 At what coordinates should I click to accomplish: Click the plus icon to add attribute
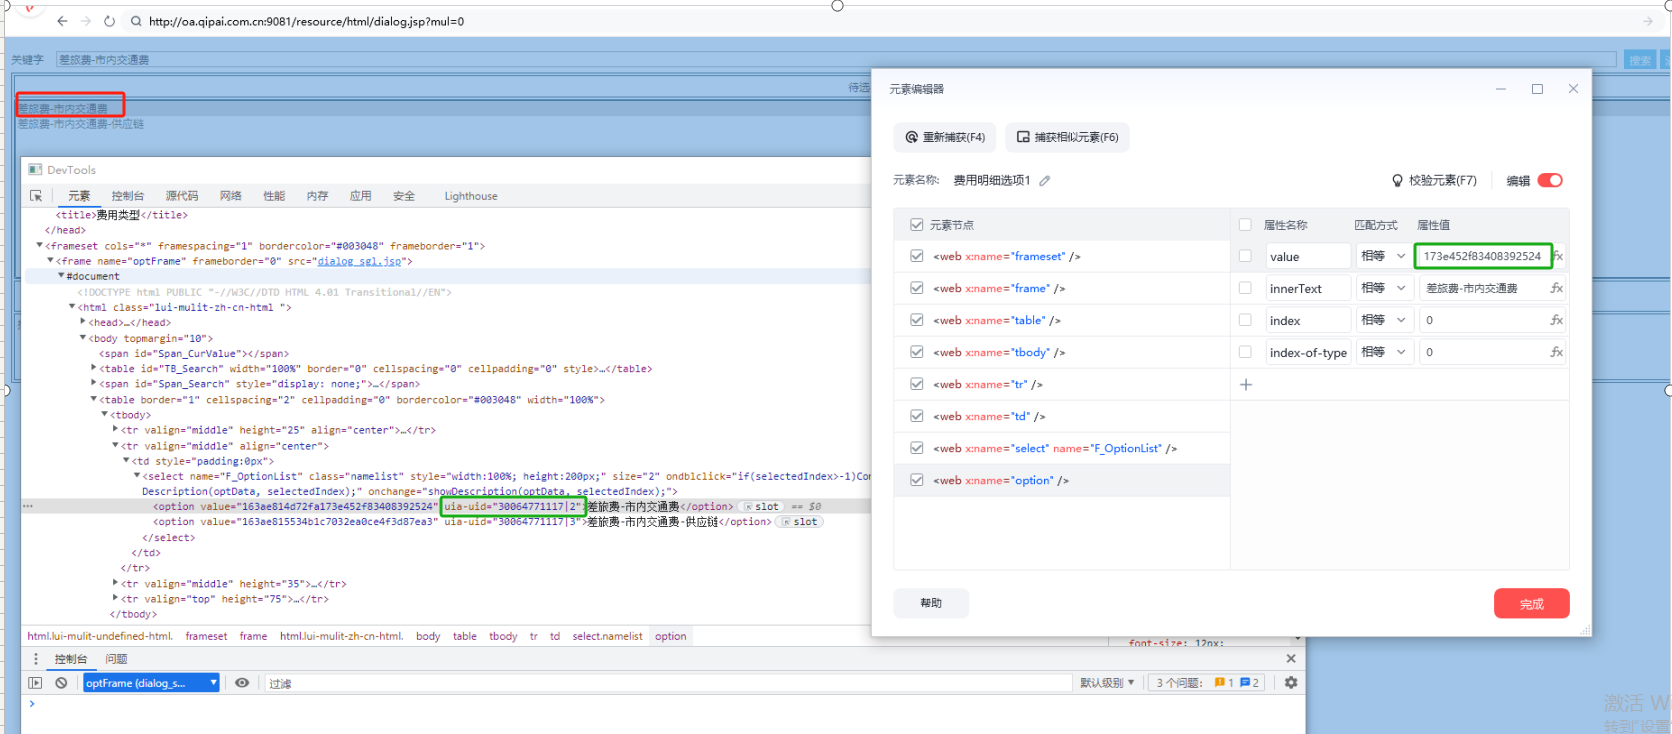pos(1246,385)
